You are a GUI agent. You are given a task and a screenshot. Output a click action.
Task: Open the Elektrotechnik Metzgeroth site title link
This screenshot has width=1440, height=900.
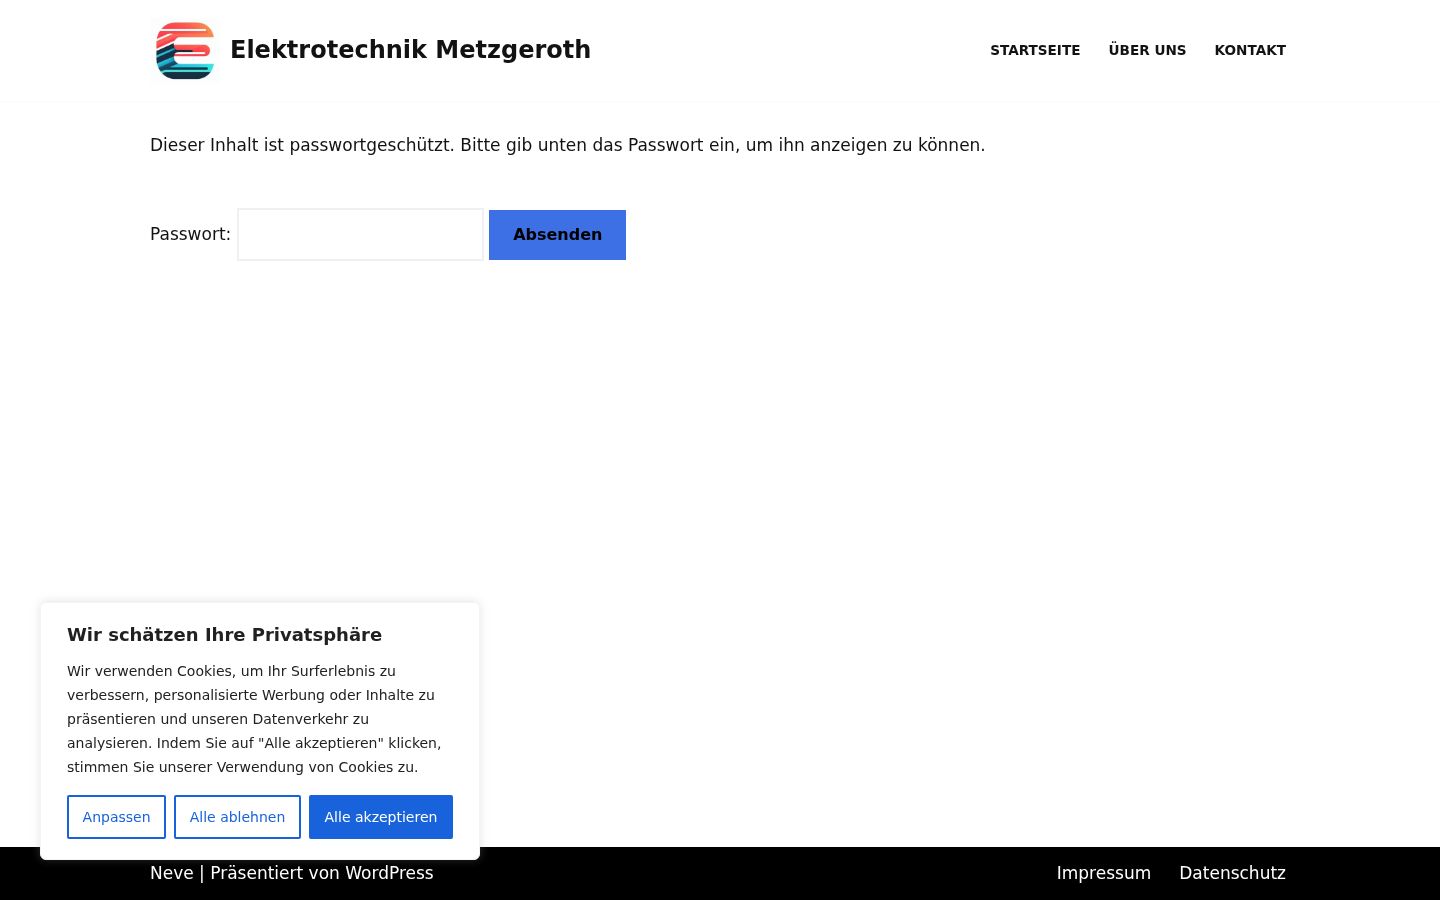click(410, 50)
